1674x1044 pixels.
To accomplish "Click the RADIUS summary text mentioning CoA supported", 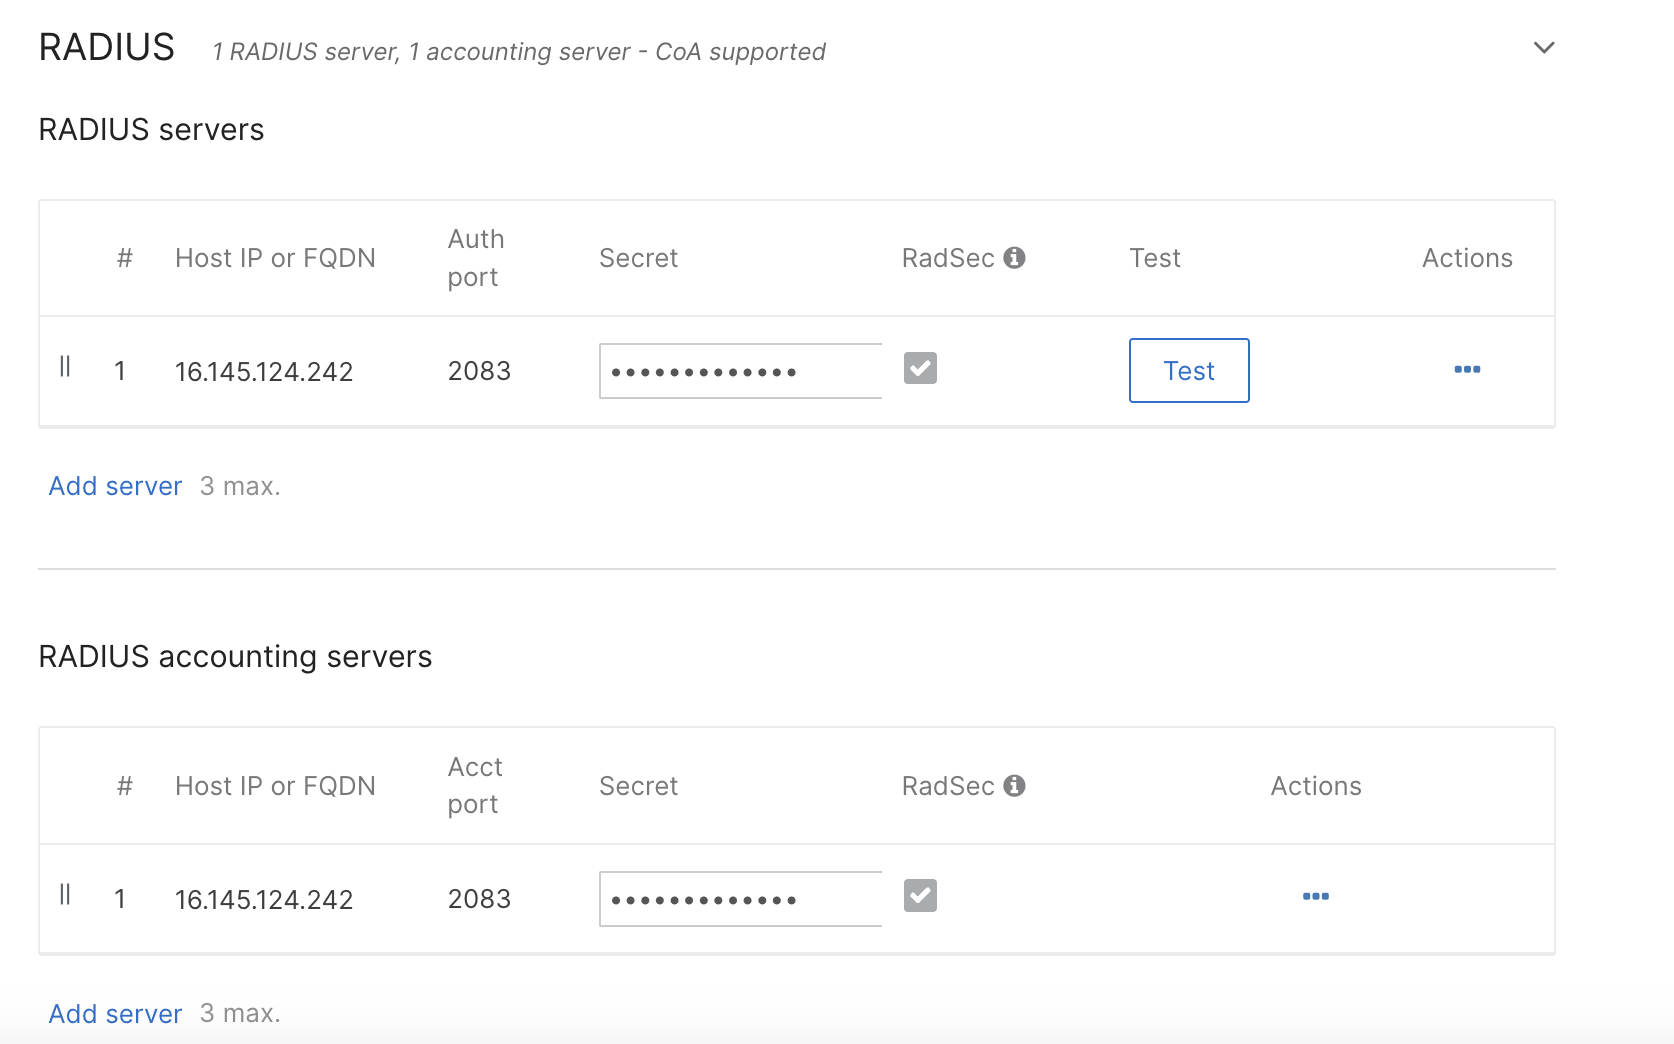I will 518,52.
